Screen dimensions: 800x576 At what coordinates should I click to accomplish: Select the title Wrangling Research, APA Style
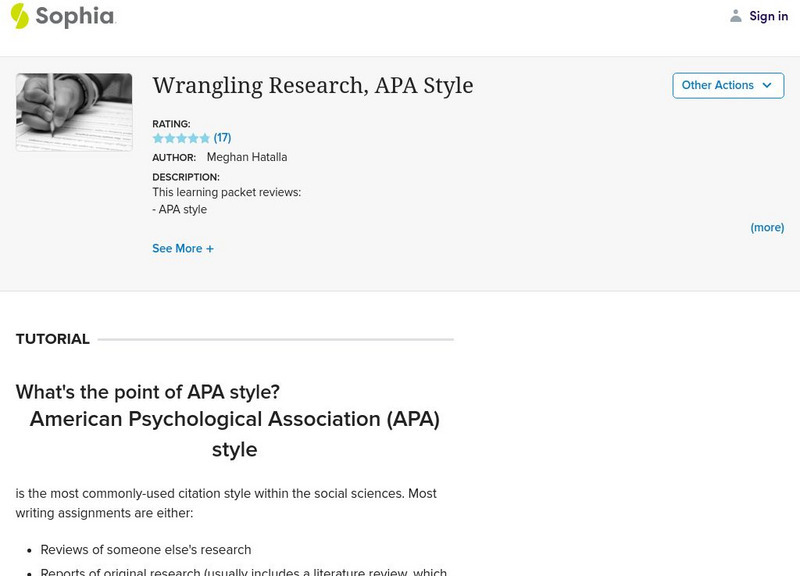click(311, 87)
